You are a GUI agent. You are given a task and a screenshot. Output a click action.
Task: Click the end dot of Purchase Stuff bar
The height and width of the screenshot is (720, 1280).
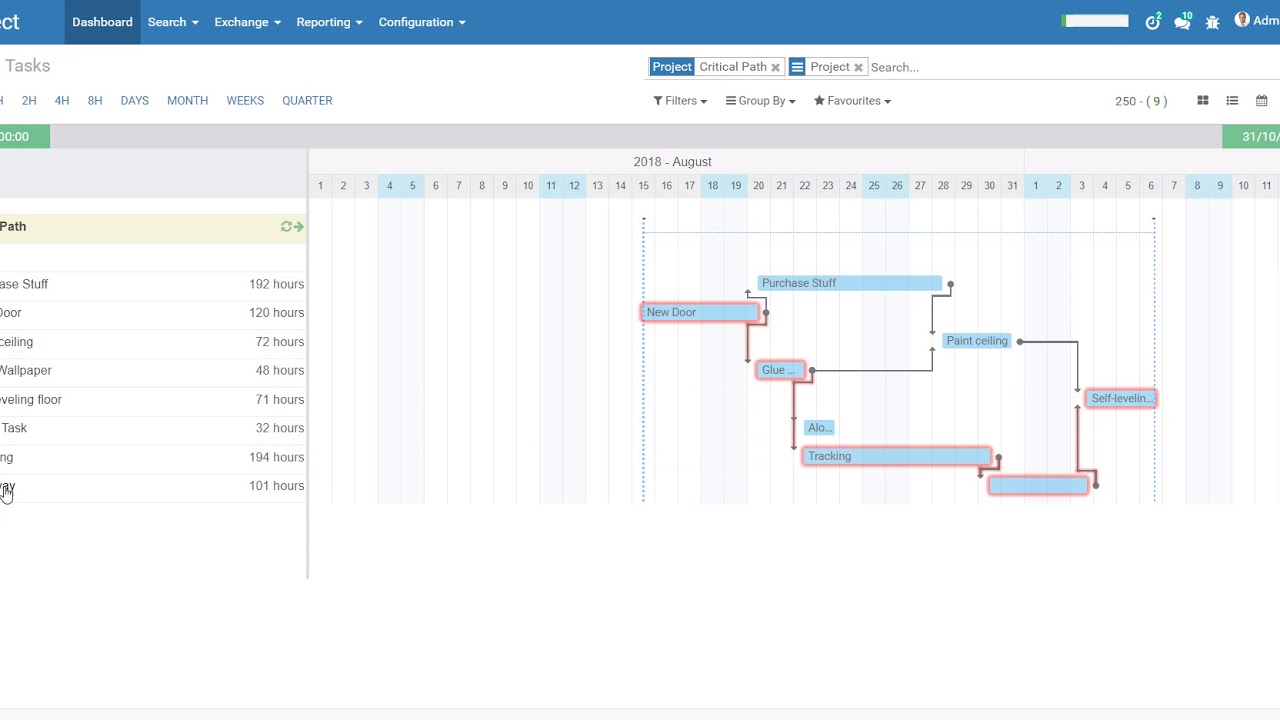click(x=950, y=285)
